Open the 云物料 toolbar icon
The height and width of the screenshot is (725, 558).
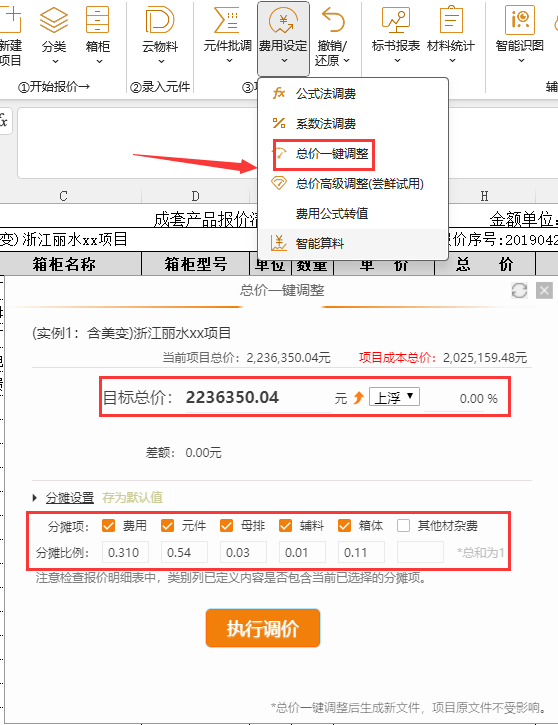coord(159,20)
